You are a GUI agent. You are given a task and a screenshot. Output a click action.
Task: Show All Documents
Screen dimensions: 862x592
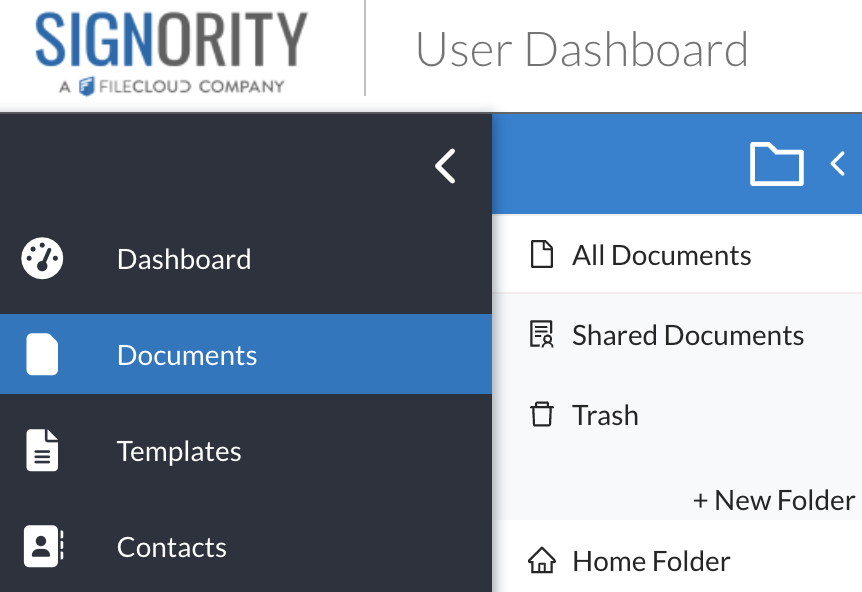pyautogui.click(x=677, y=255)
